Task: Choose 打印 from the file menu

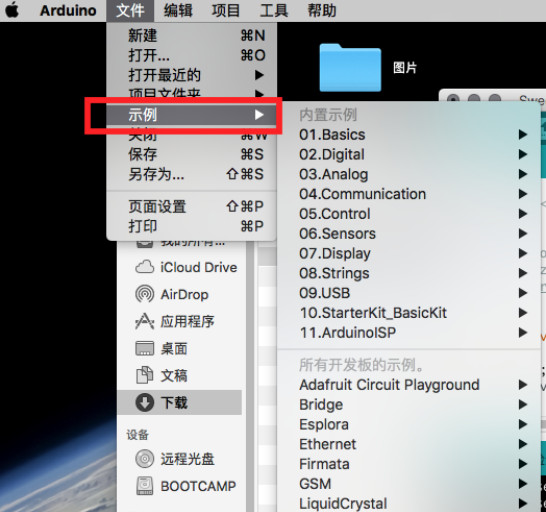Action: (x=192, y=226)
